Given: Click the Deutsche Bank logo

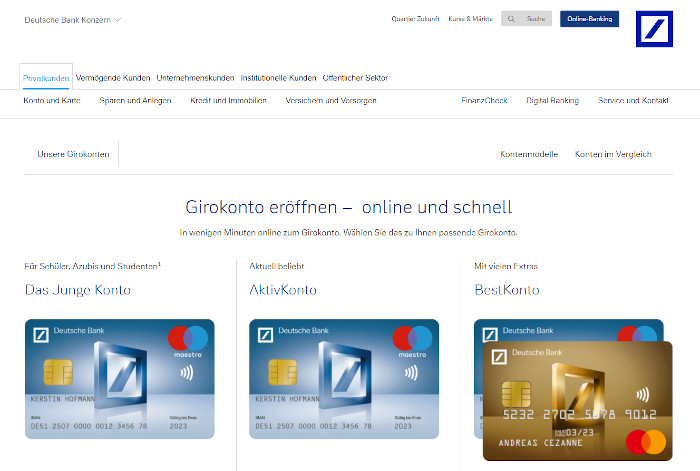Looking at the screenshot, I should (x=654, y=29).
